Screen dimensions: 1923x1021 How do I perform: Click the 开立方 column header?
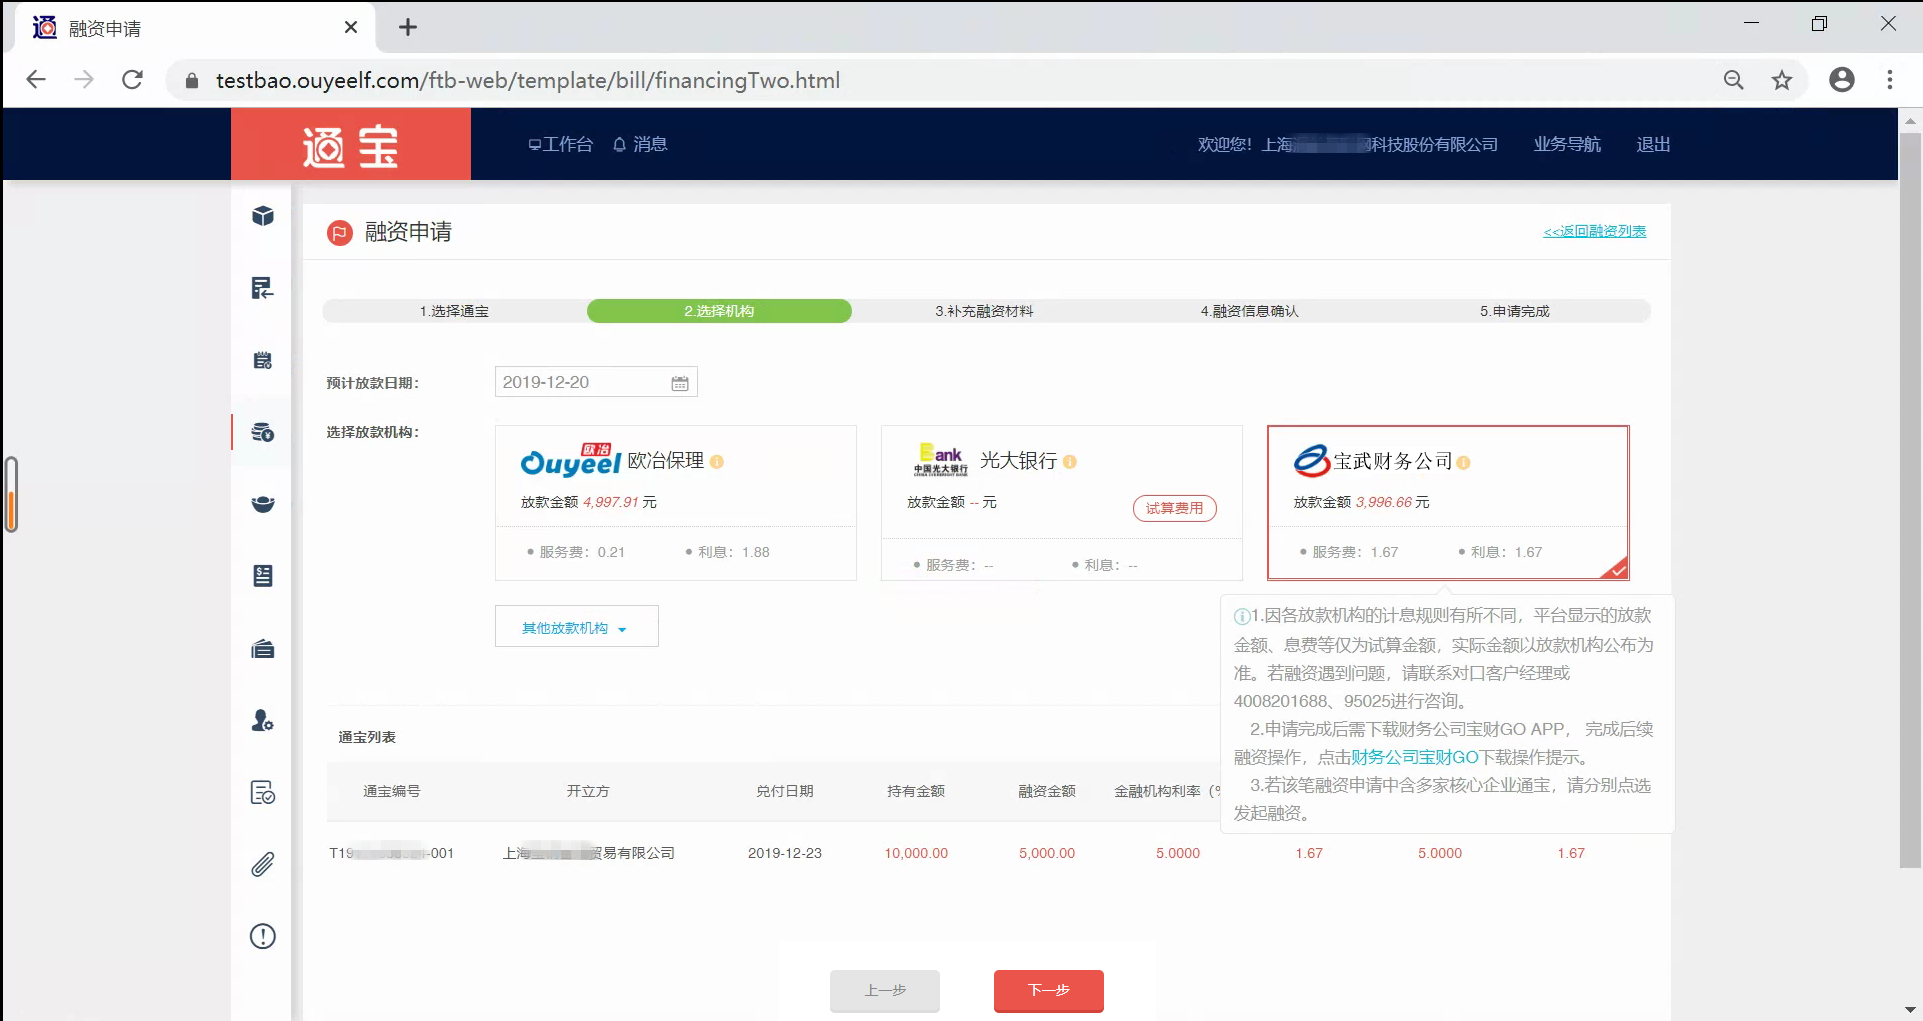coord(588,791)
